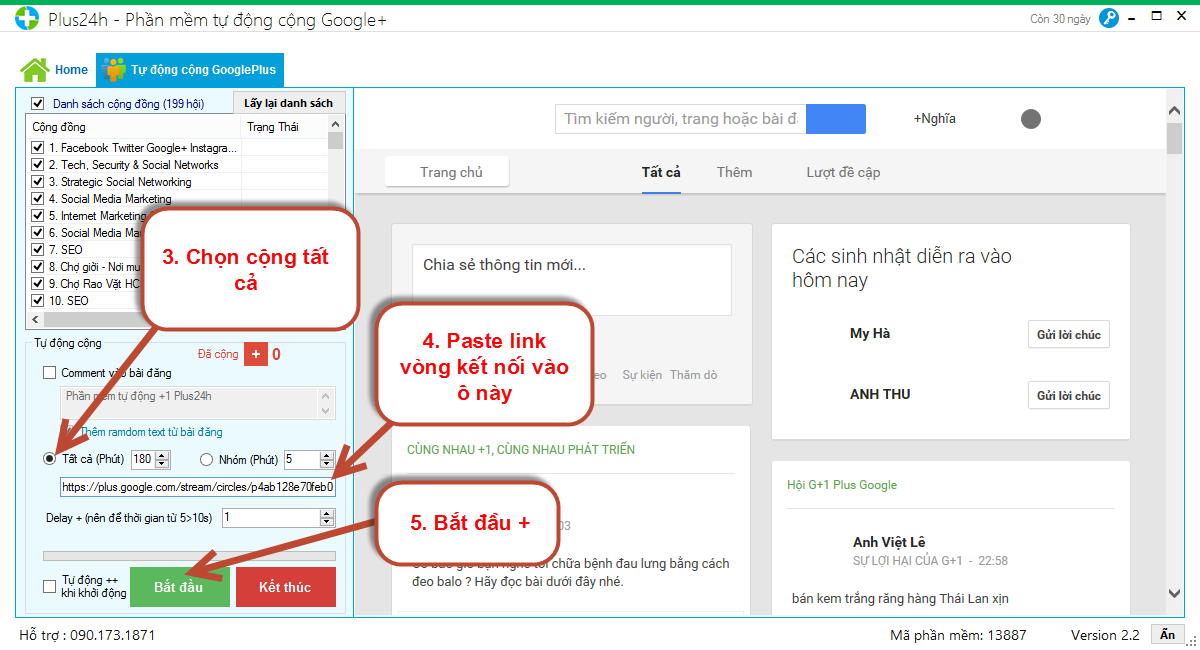The image size is (1200, 650).
Task: Decrease the Tất cả minutes value 180
Action: [x=164, y=465]
